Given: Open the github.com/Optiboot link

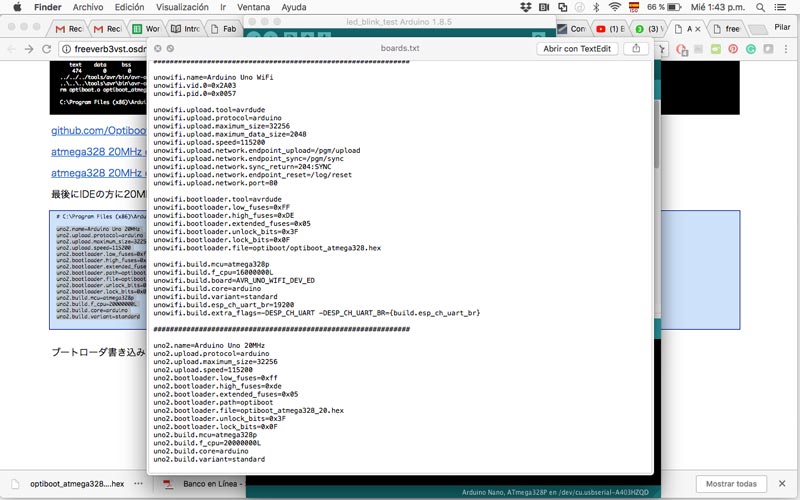Looking at the screenshot, I should point(98,131).
